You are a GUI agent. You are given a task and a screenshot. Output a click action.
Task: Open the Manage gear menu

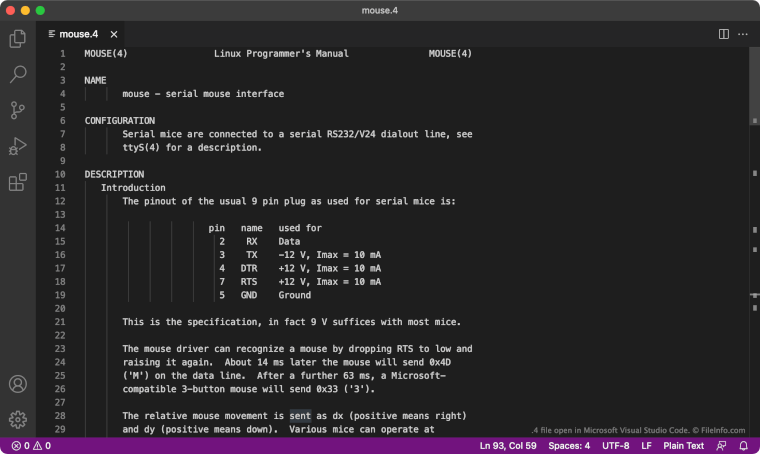coord(17,419)
